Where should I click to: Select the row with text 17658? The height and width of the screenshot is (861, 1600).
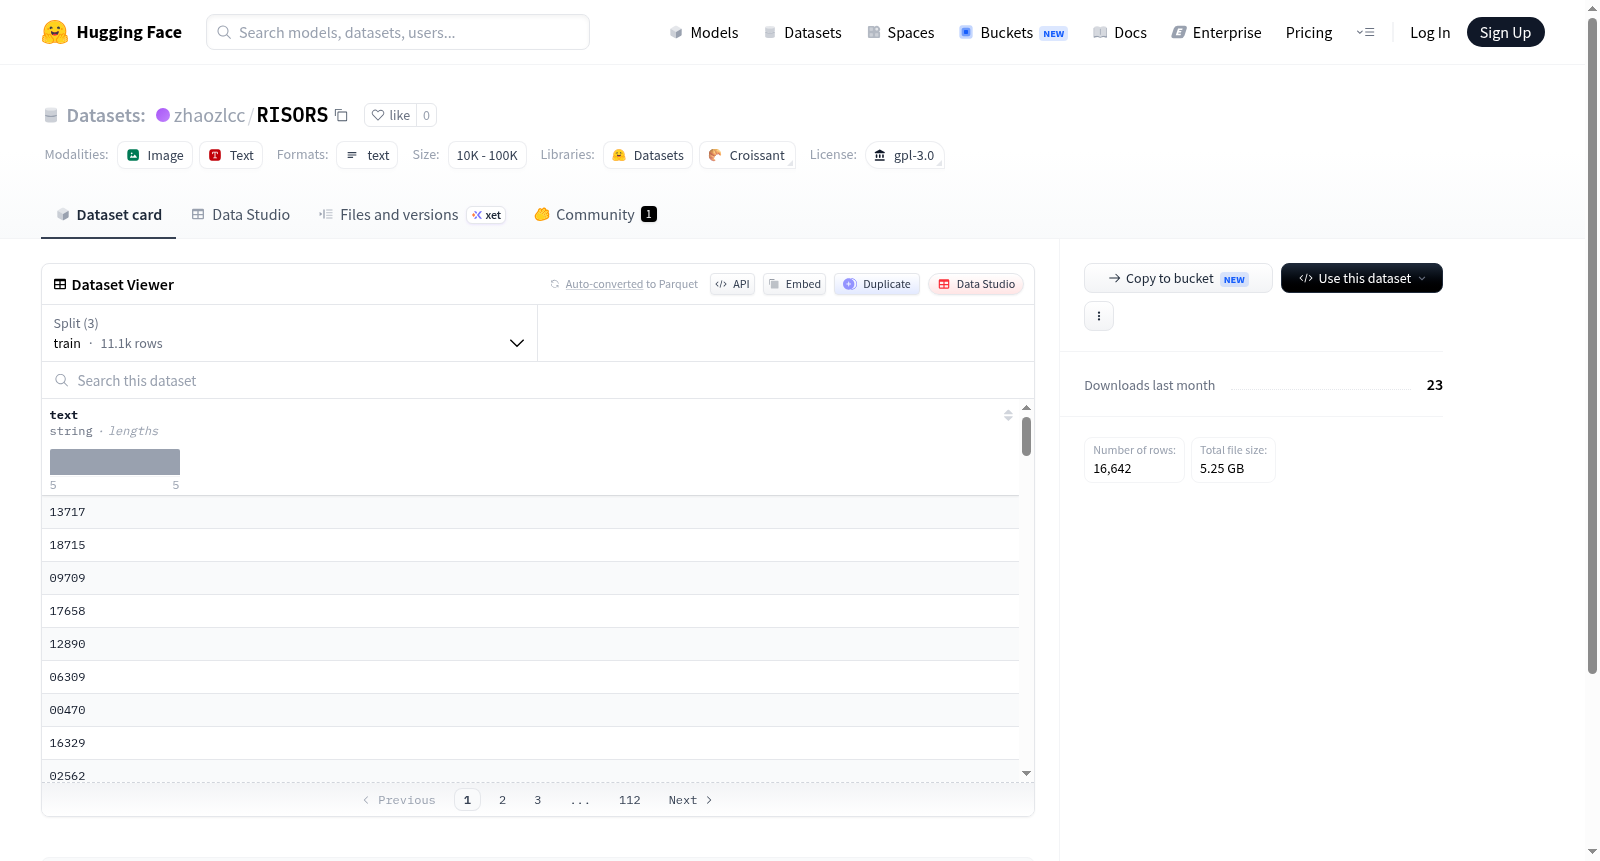(x=530, y=611)
